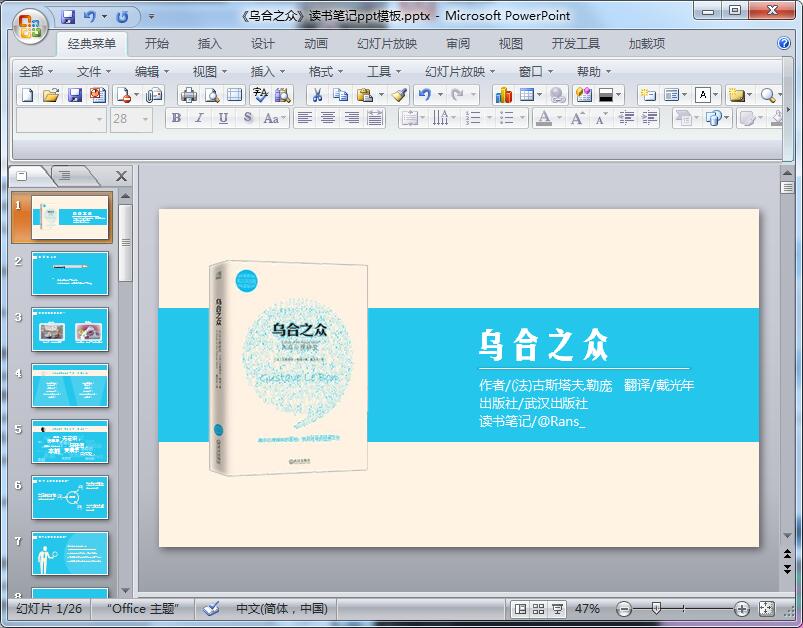The image size is (803, 628).
Task: Expand the 文件 dropdown menu
Action: click(x=93, y=72)
